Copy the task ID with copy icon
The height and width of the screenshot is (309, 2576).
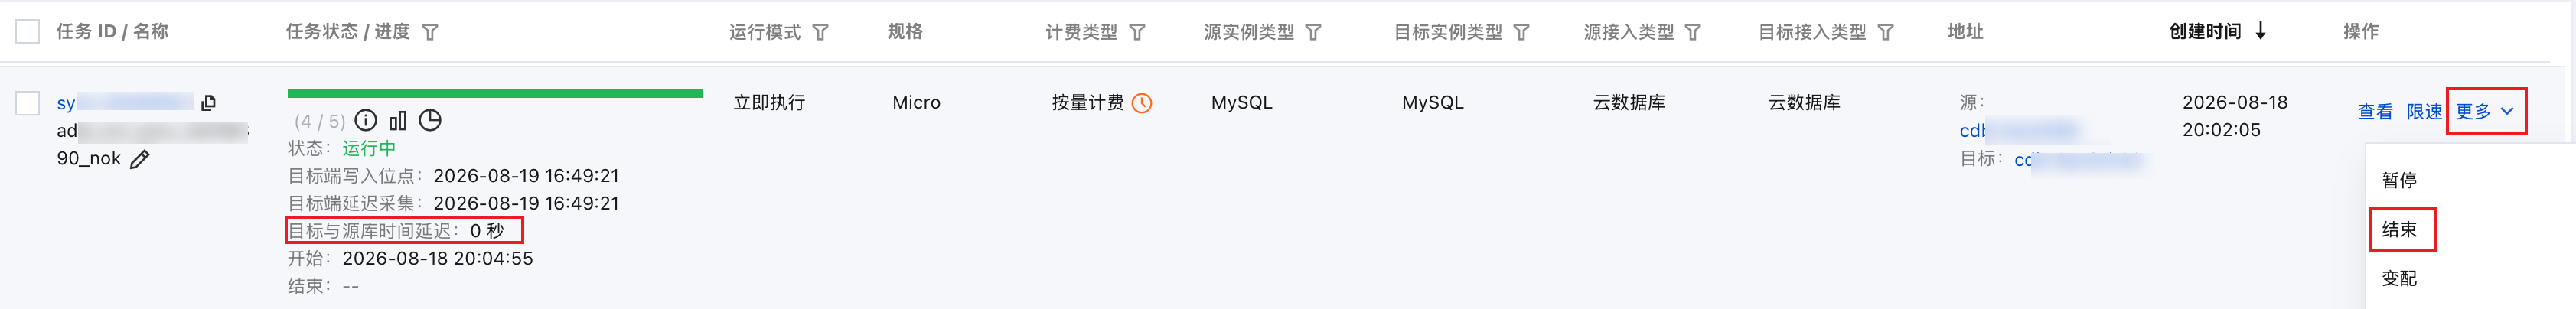tap(208, 102)
